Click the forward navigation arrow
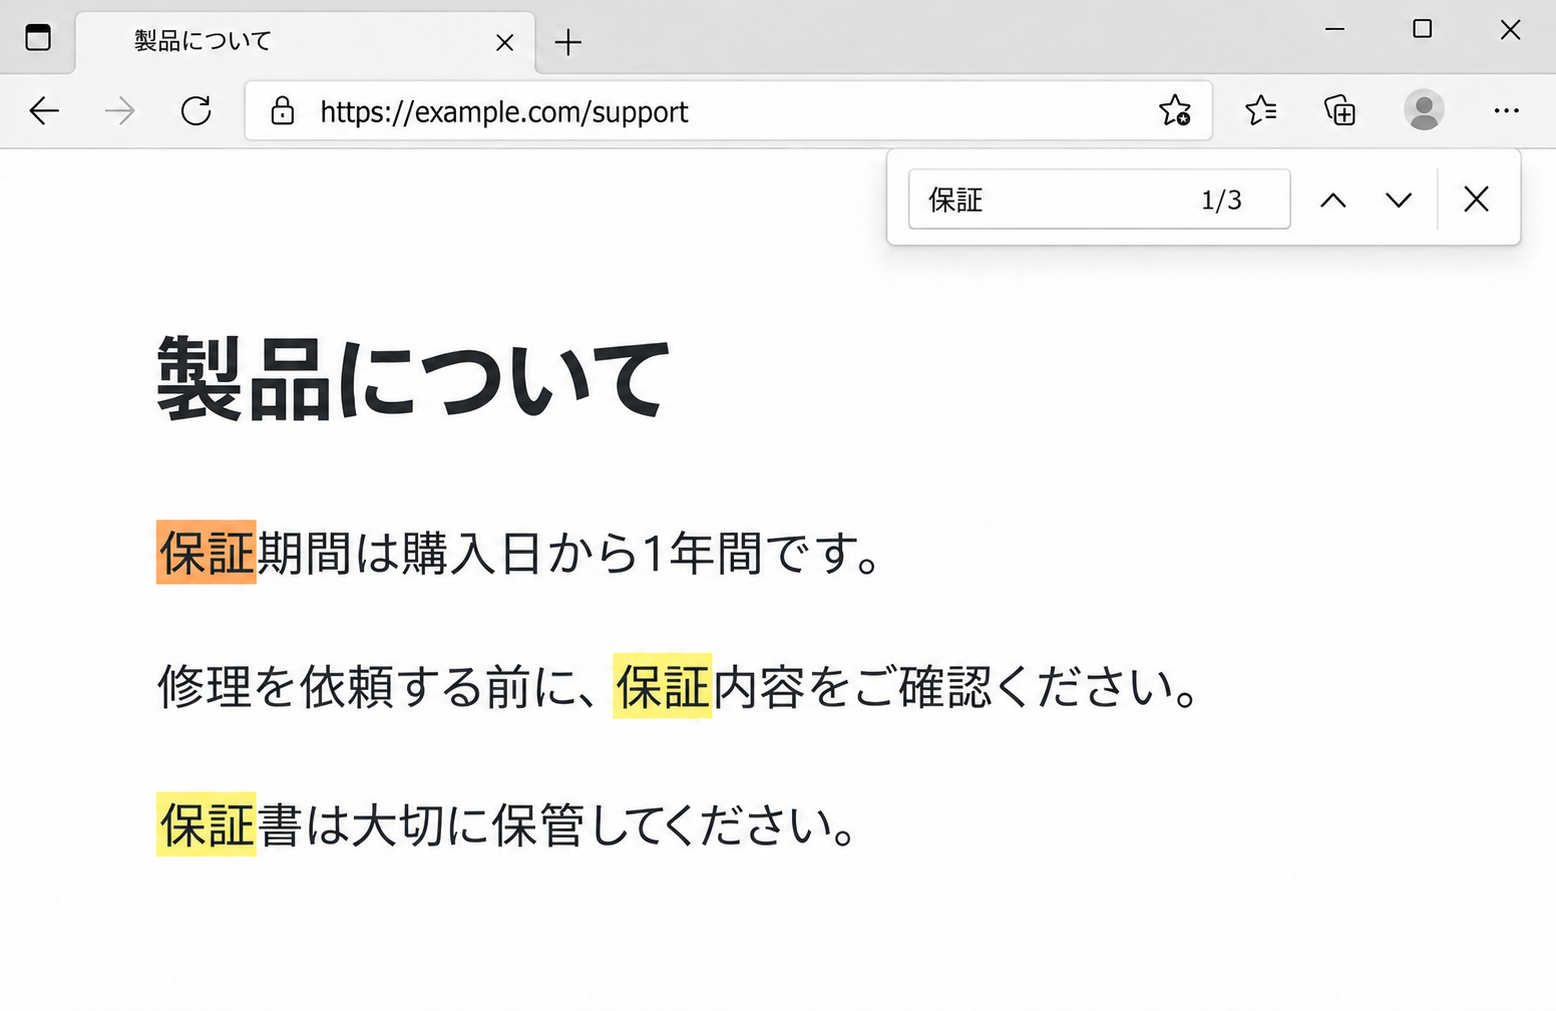This screenshot has width=1556, height=1011. coord(120,110)
